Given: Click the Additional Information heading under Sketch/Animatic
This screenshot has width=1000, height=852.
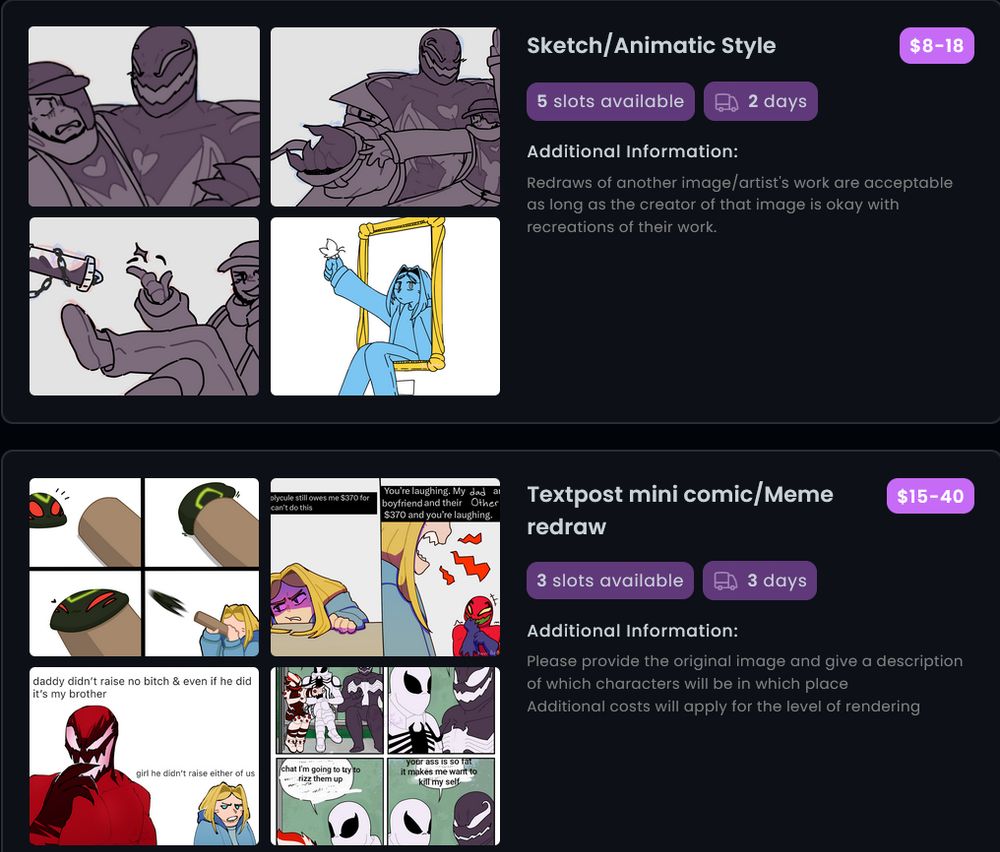Looking at the screenshot, I should (x=632, y=152).
